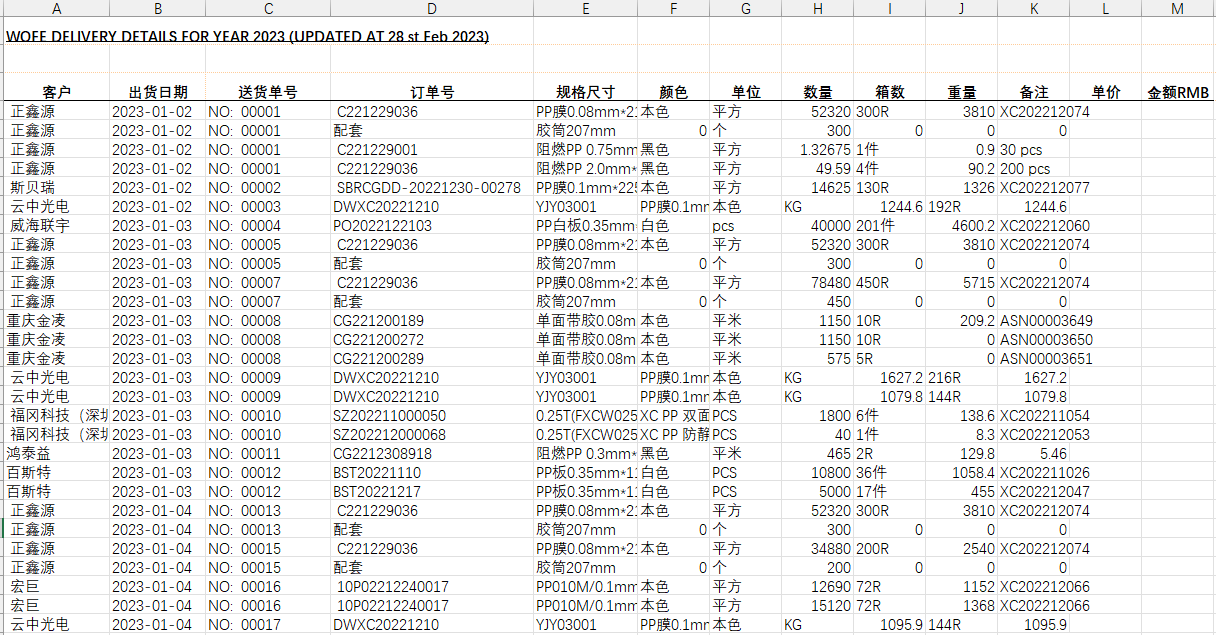Select column K header

click(1033, 9)
